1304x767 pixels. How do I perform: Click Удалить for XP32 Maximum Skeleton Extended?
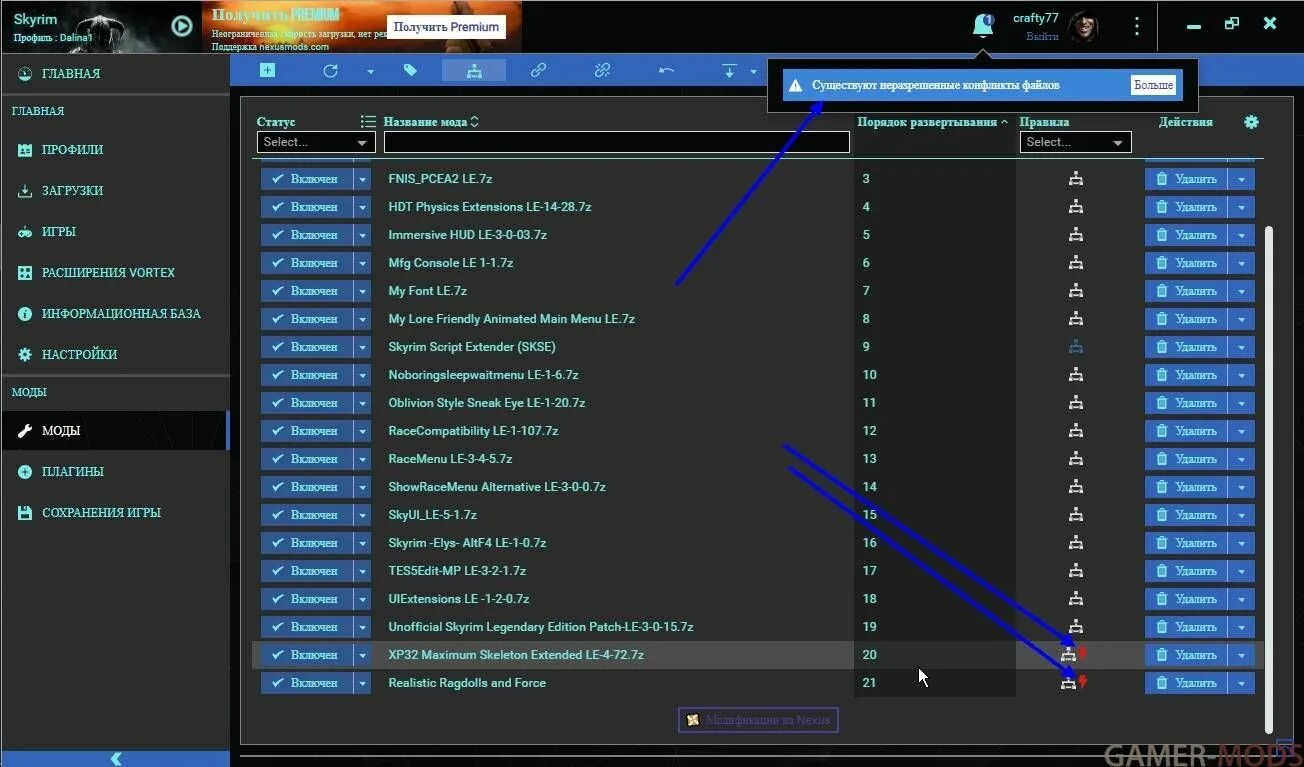[1186, 655]
